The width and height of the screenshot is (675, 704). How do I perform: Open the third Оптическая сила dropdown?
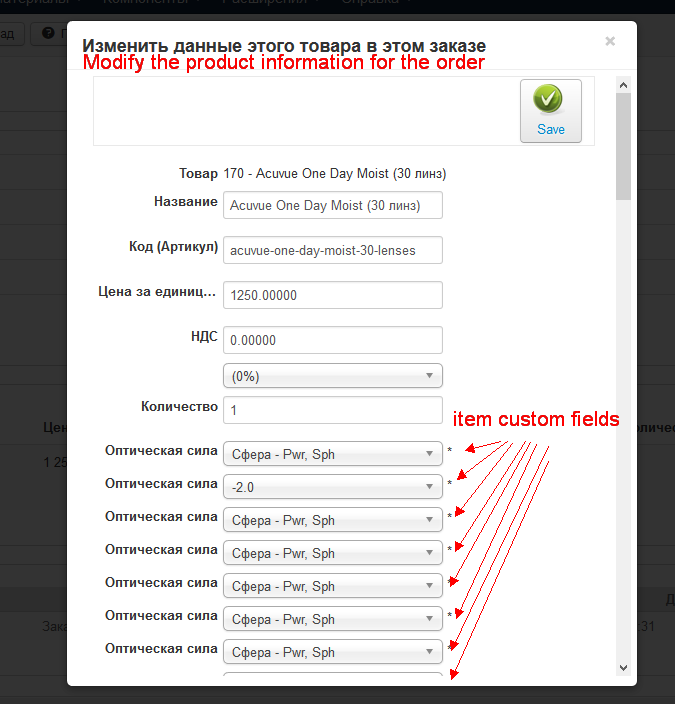(333, 520)
